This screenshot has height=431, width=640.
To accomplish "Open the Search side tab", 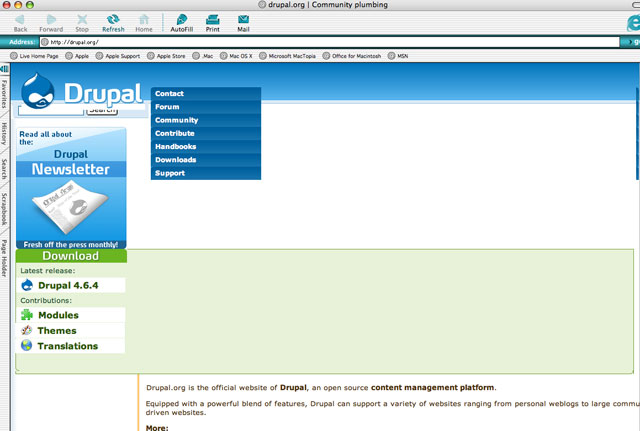I will [4, 169].
